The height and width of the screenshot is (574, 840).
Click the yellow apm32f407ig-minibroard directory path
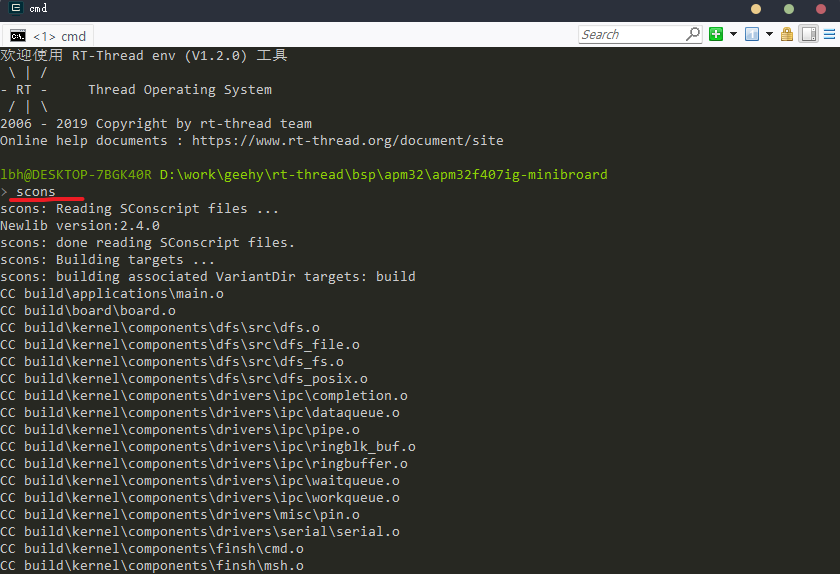383,175
